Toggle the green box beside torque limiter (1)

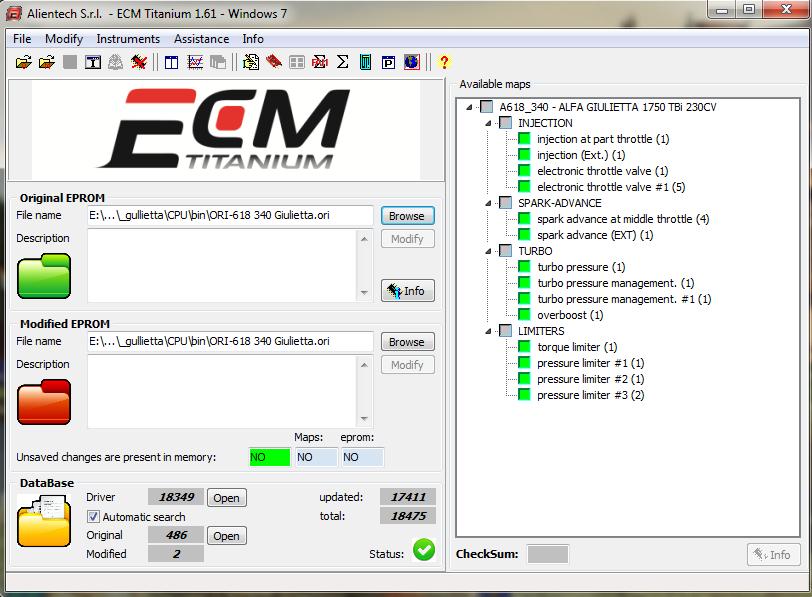point(524,347)
